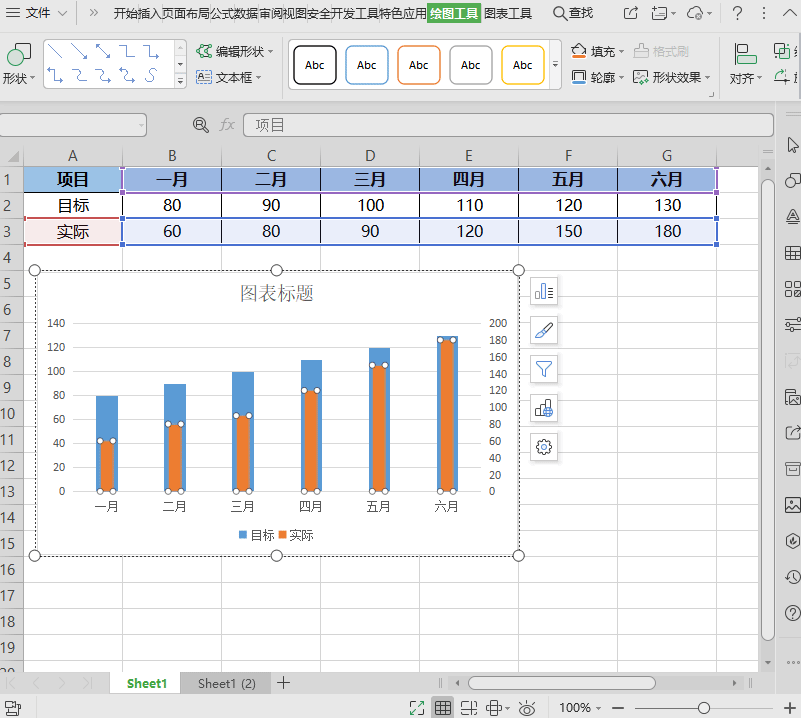
Task: Select cell G3 with value 180
Action: 667,231
